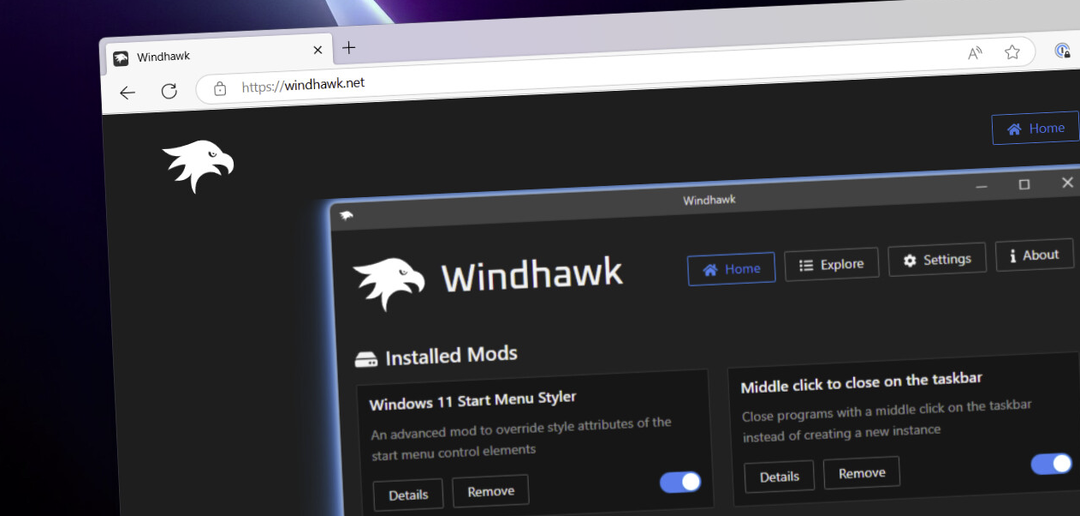The width and height of the screenshot is (1080, 516).
Task: Click the small hawk icon in Windhawk title bar
Action: click(346, 216)
